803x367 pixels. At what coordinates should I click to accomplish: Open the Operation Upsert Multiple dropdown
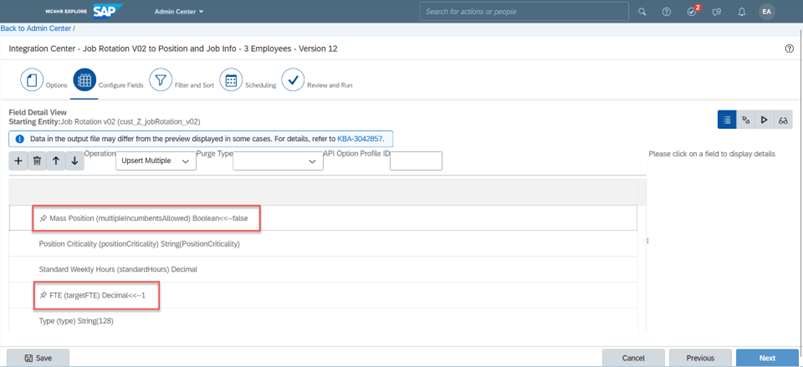coord(156,161)
